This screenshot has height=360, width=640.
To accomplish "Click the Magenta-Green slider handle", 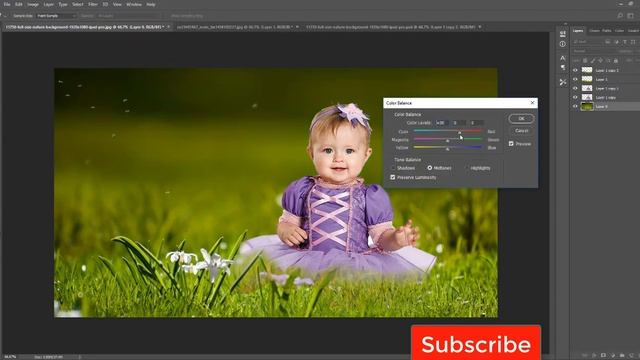I will pos(448,141).
